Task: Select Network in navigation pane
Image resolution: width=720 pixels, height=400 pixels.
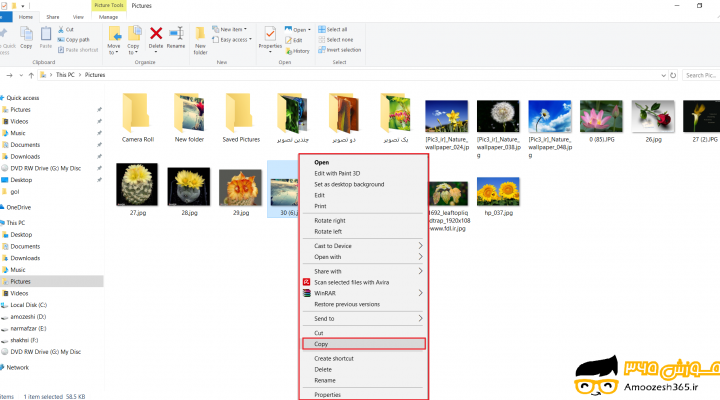Action: coord(17,367)
